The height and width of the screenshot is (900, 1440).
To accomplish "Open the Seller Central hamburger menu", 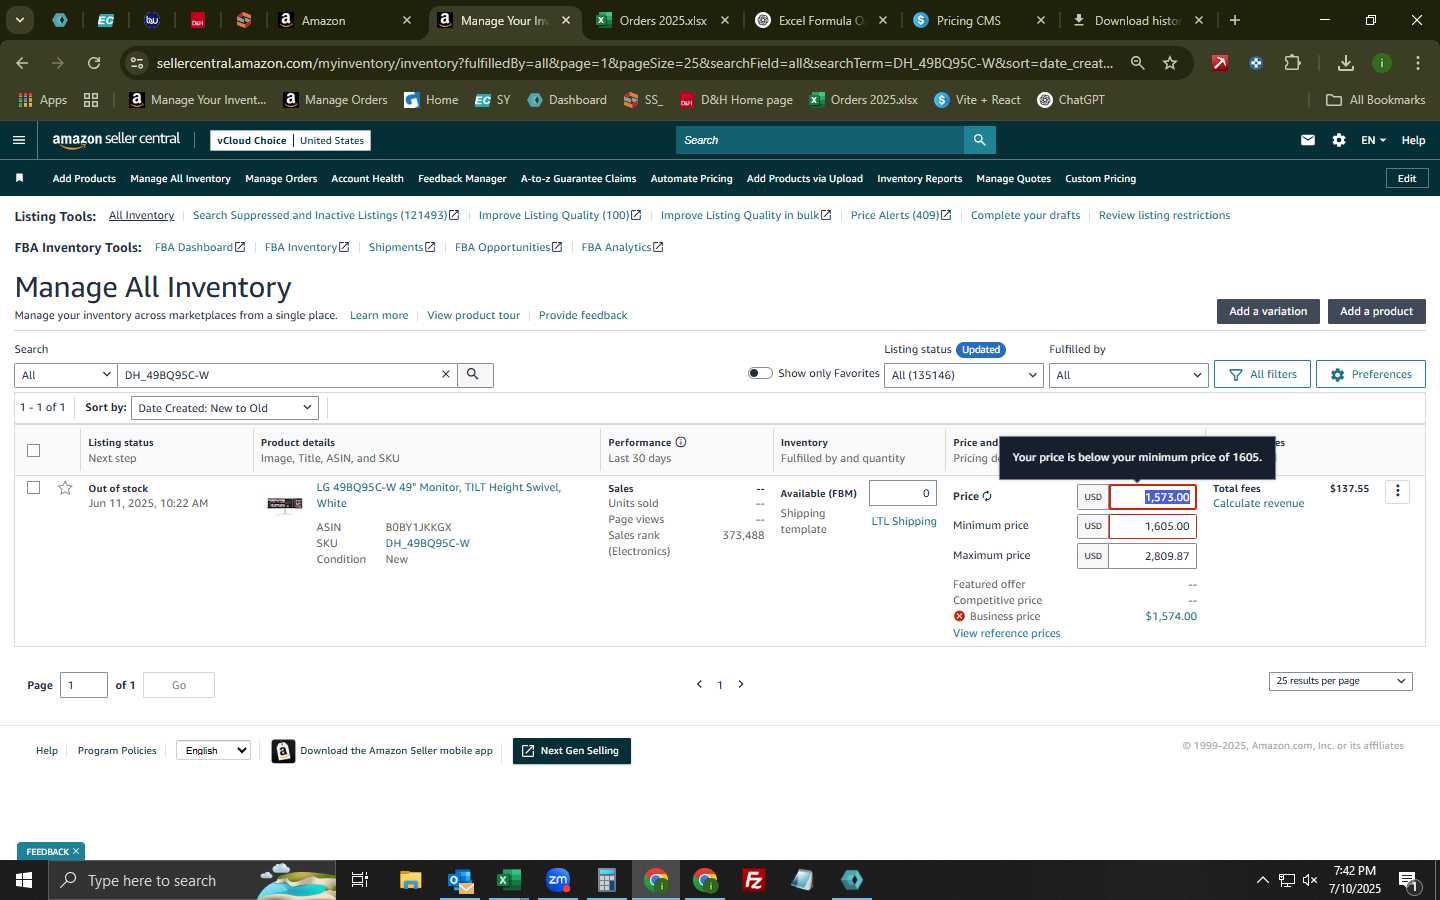I will coord(19,140).
